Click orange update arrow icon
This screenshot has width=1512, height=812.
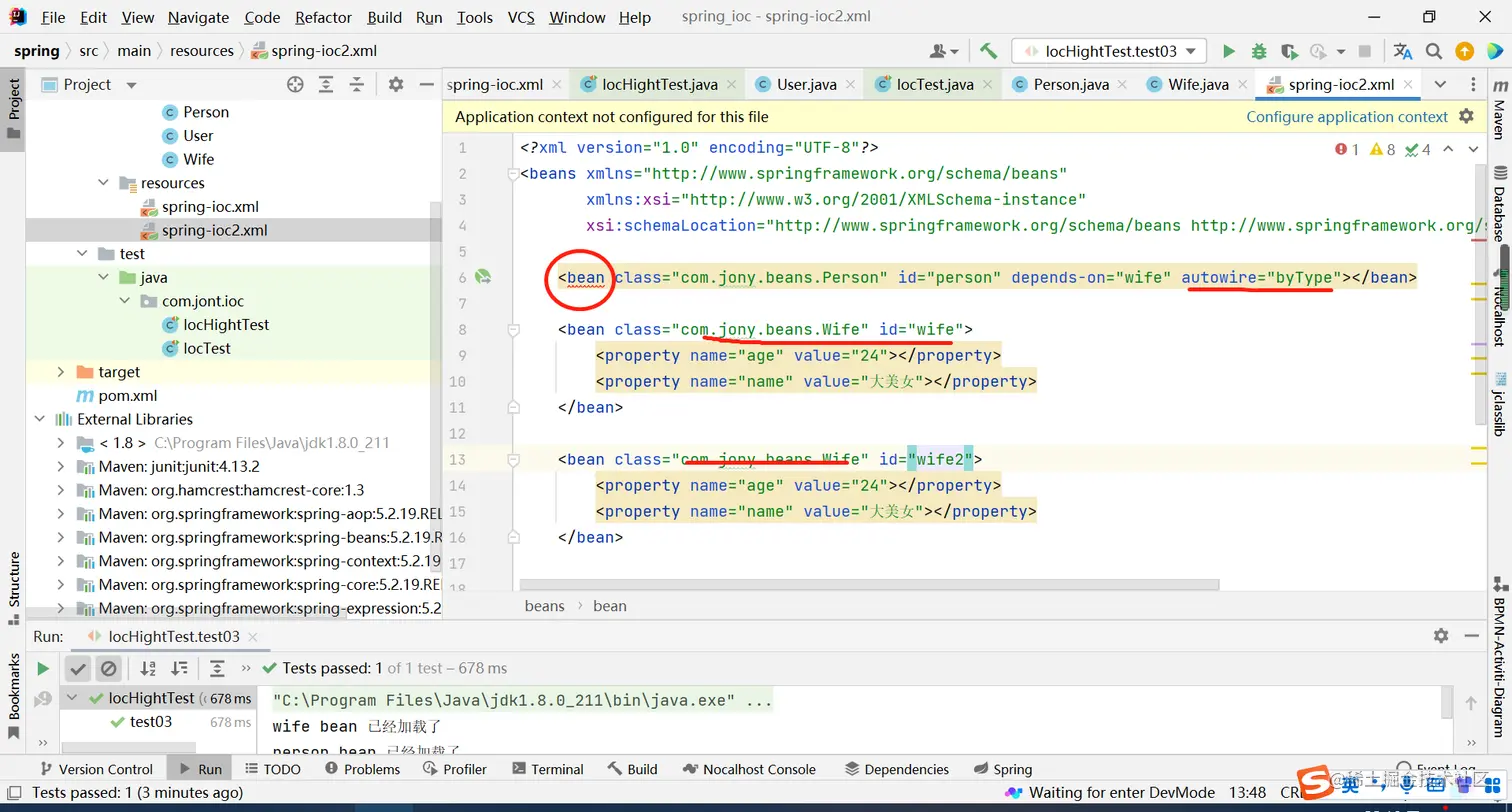(x=1464, y=51)
